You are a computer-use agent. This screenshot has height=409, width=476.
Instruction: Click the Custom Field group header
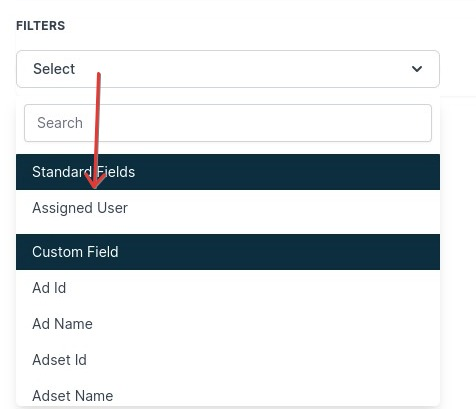pos(228,252)
